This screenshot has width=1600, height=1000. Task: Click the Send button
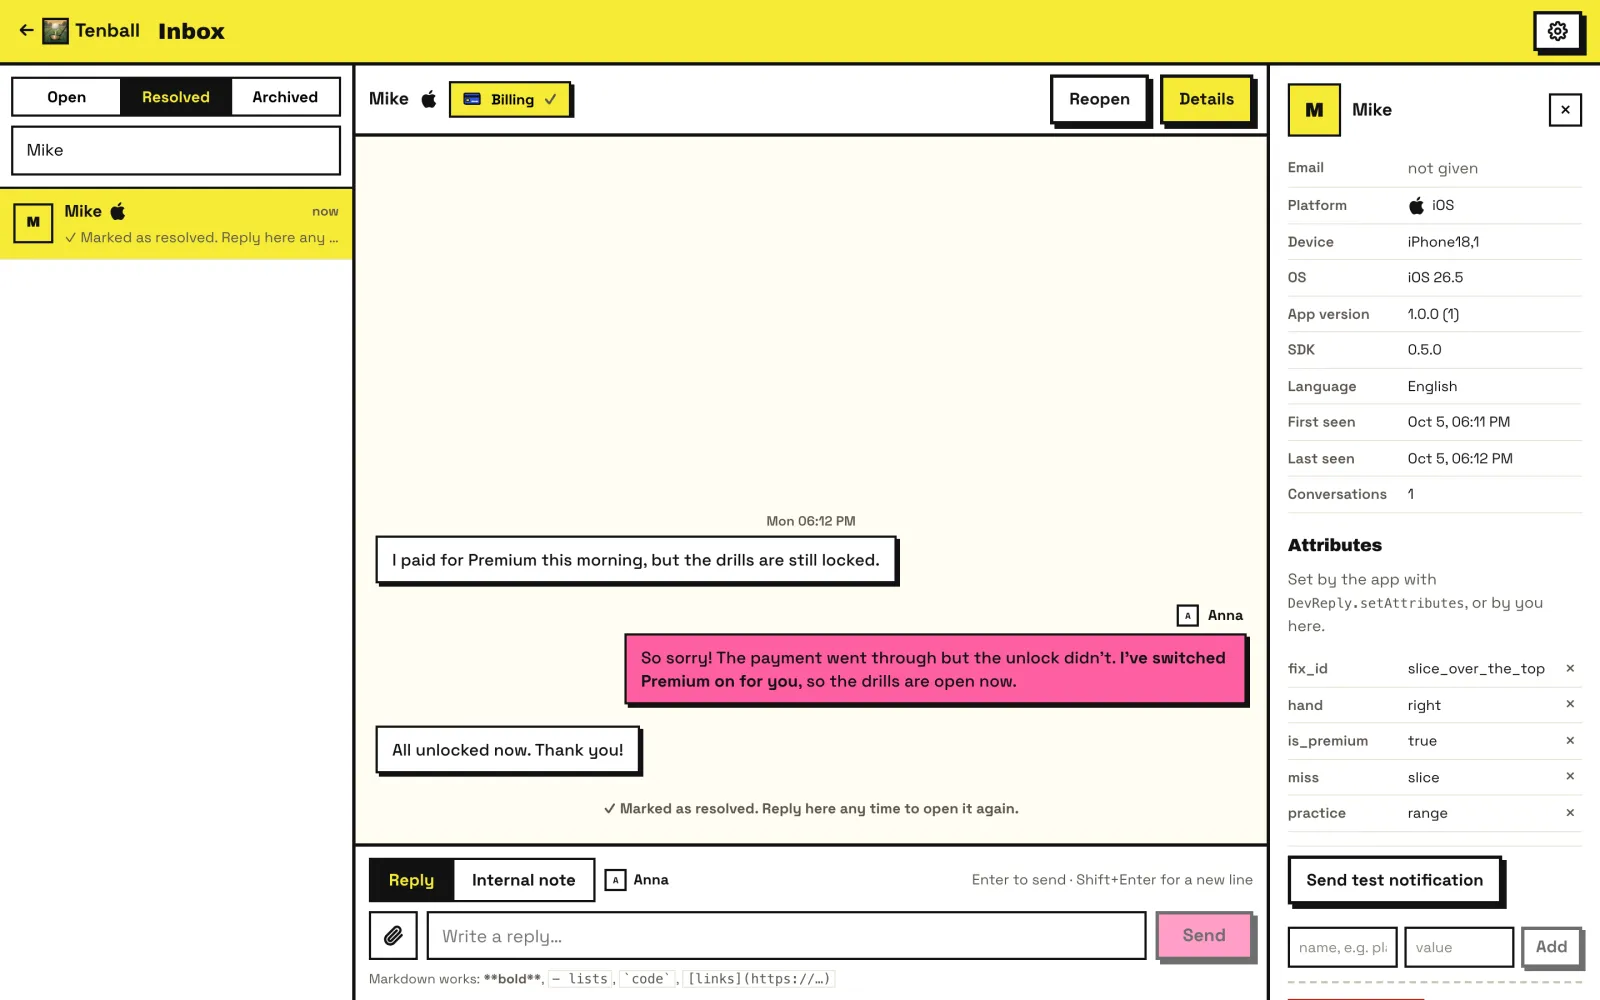click(1204, 936)
